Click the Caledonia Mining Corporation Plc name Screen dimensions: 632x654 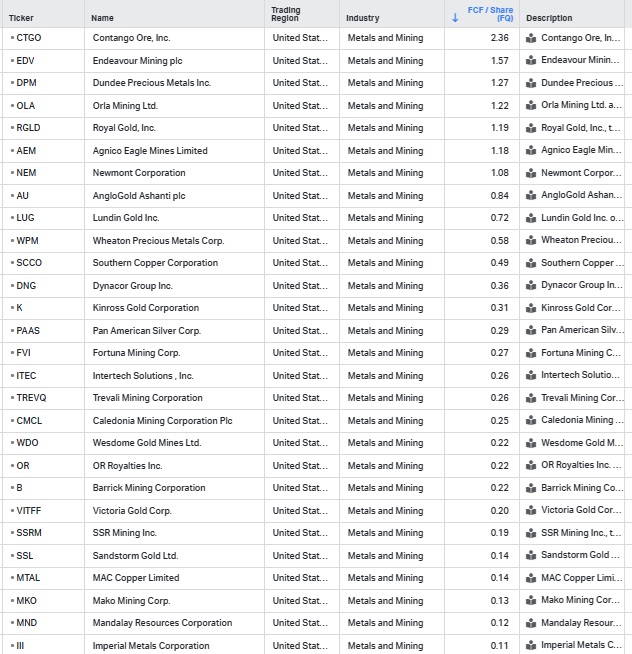(x=162, y=421)
